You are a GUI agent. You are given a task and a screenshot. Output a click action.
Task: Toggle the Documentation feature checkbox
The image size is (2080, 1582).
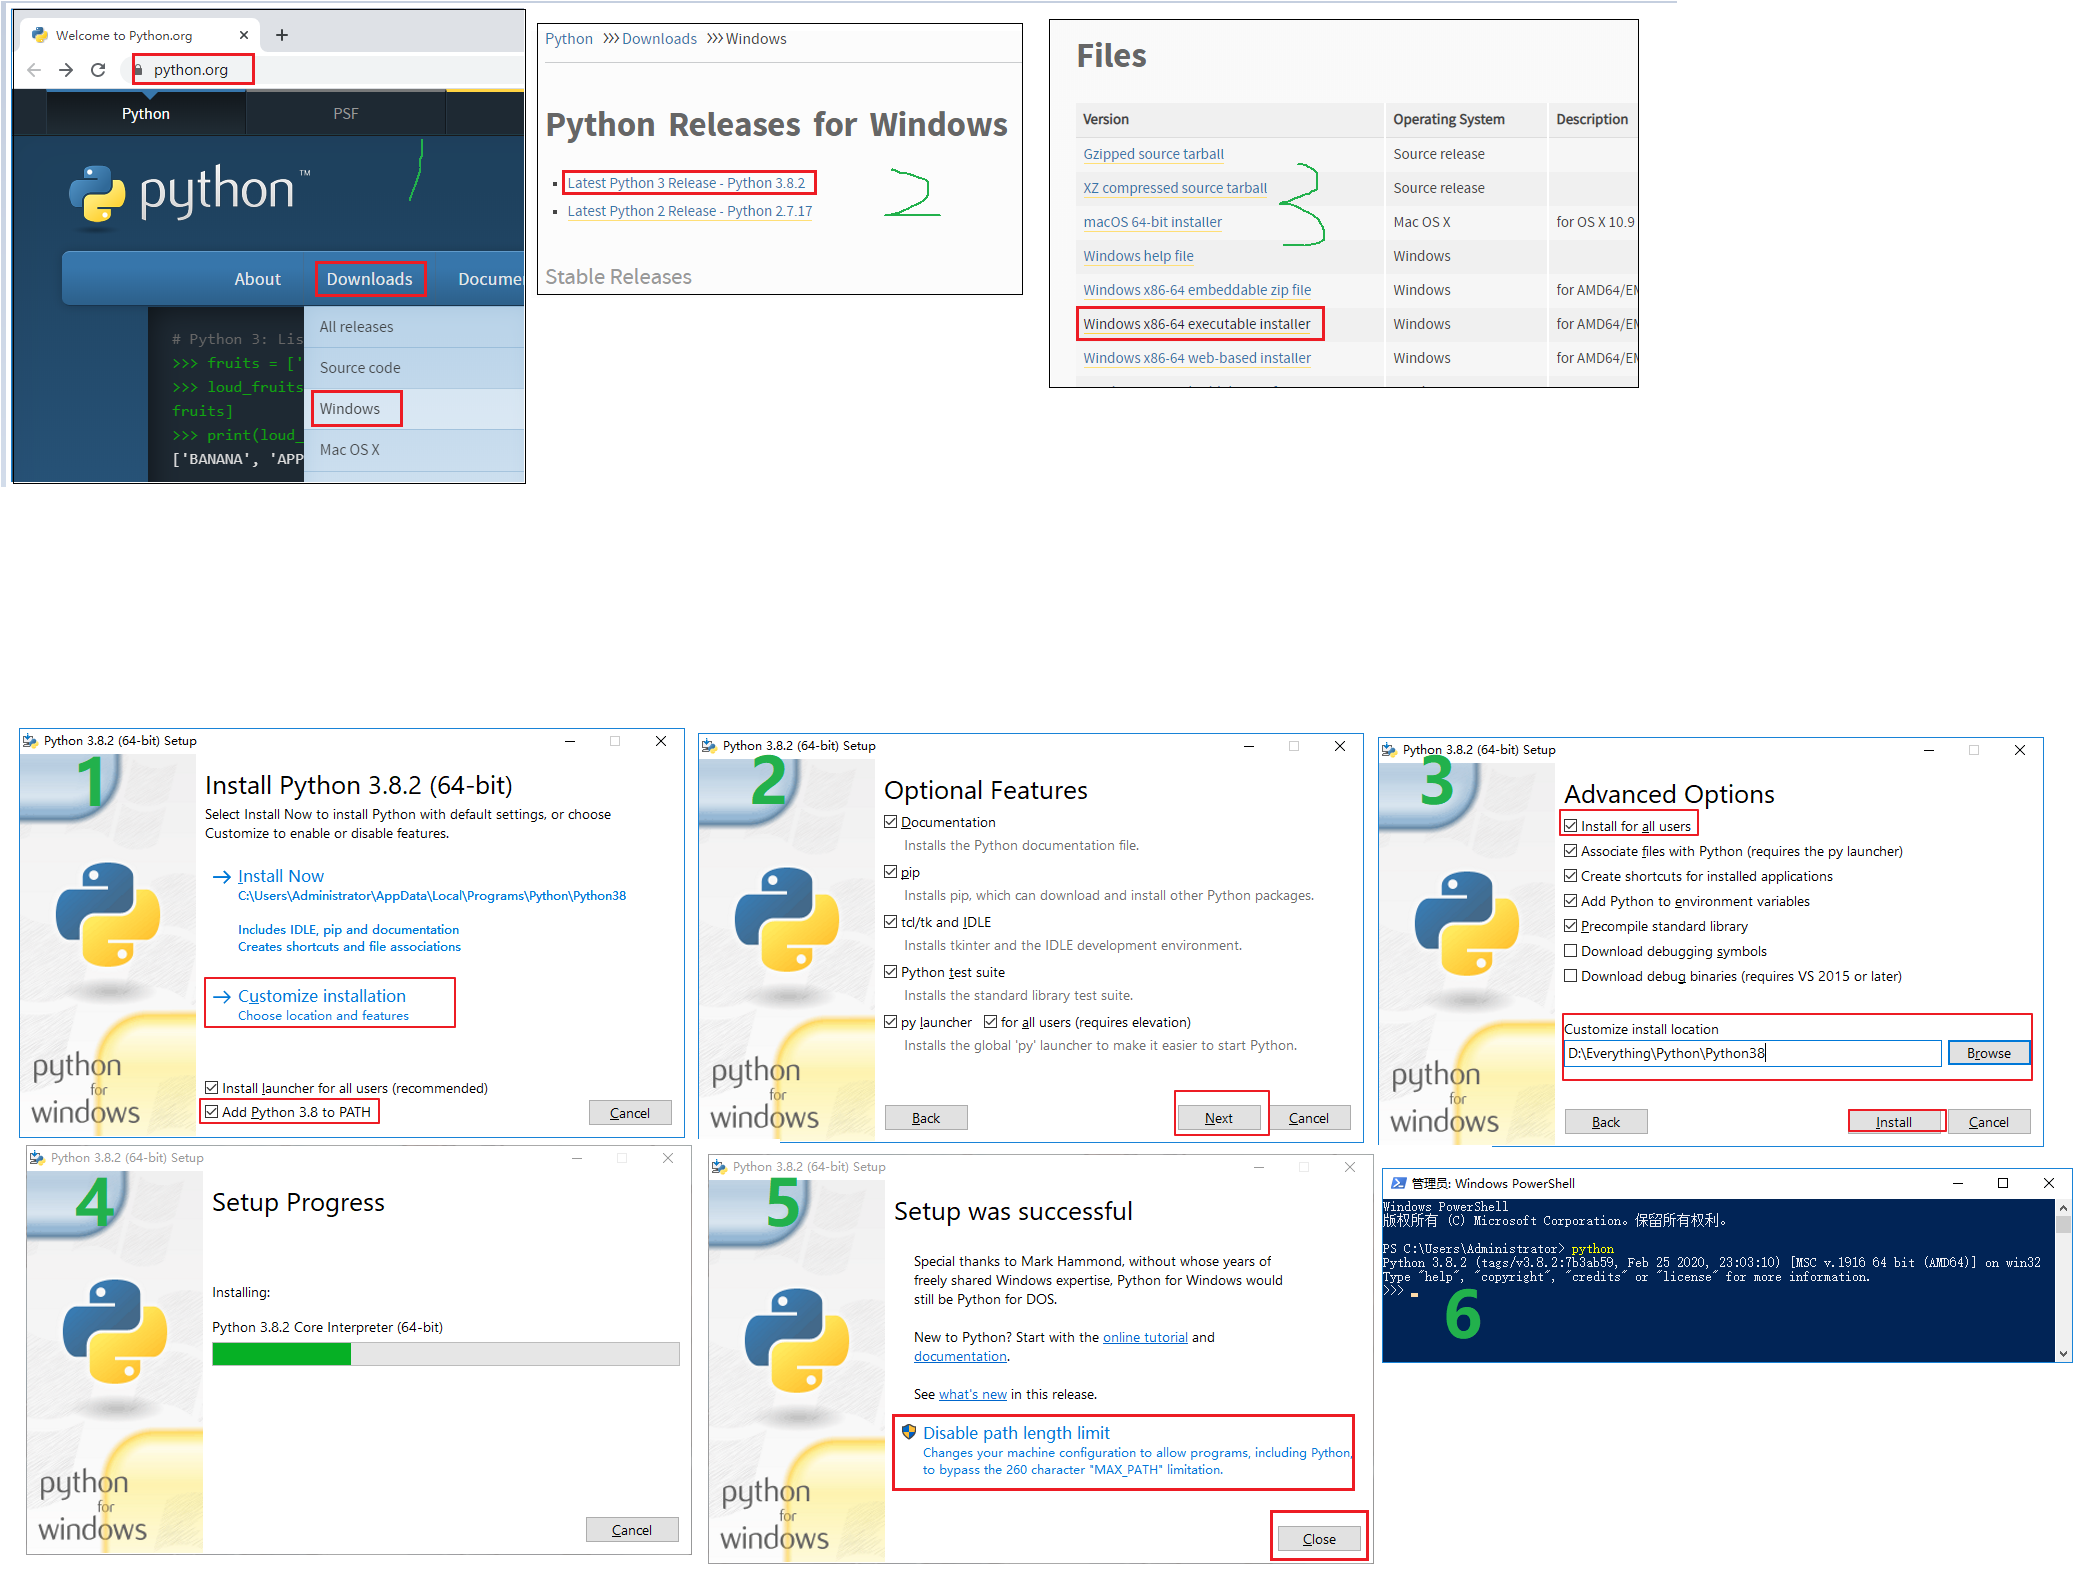tap(890, 822)
